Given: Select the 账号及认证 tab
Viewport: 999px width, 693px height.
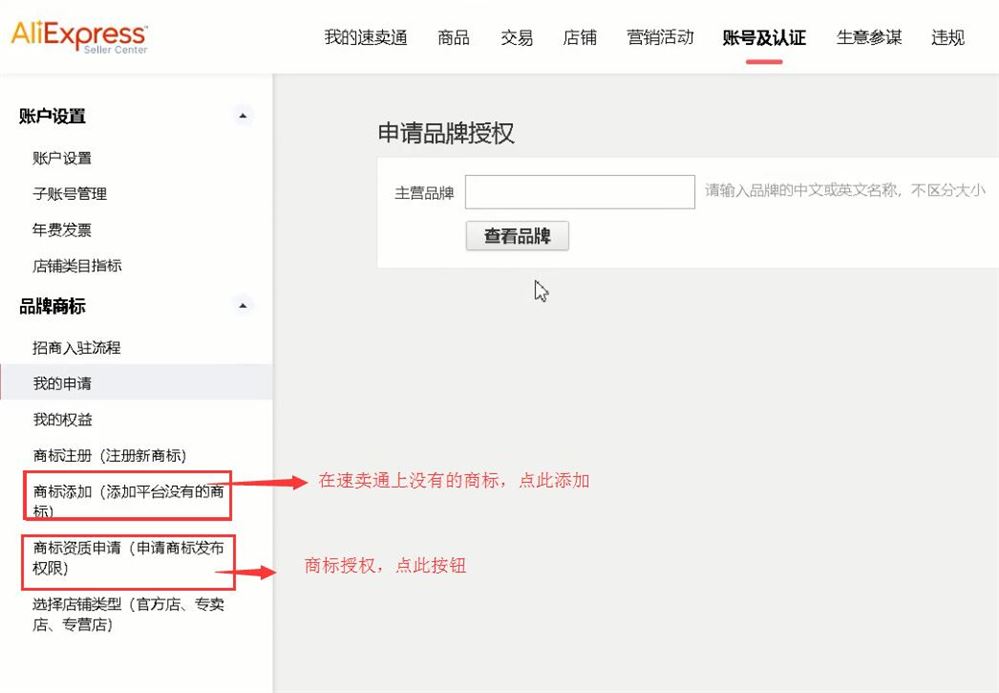Looking at the screenshot, I should pos(764,38).
